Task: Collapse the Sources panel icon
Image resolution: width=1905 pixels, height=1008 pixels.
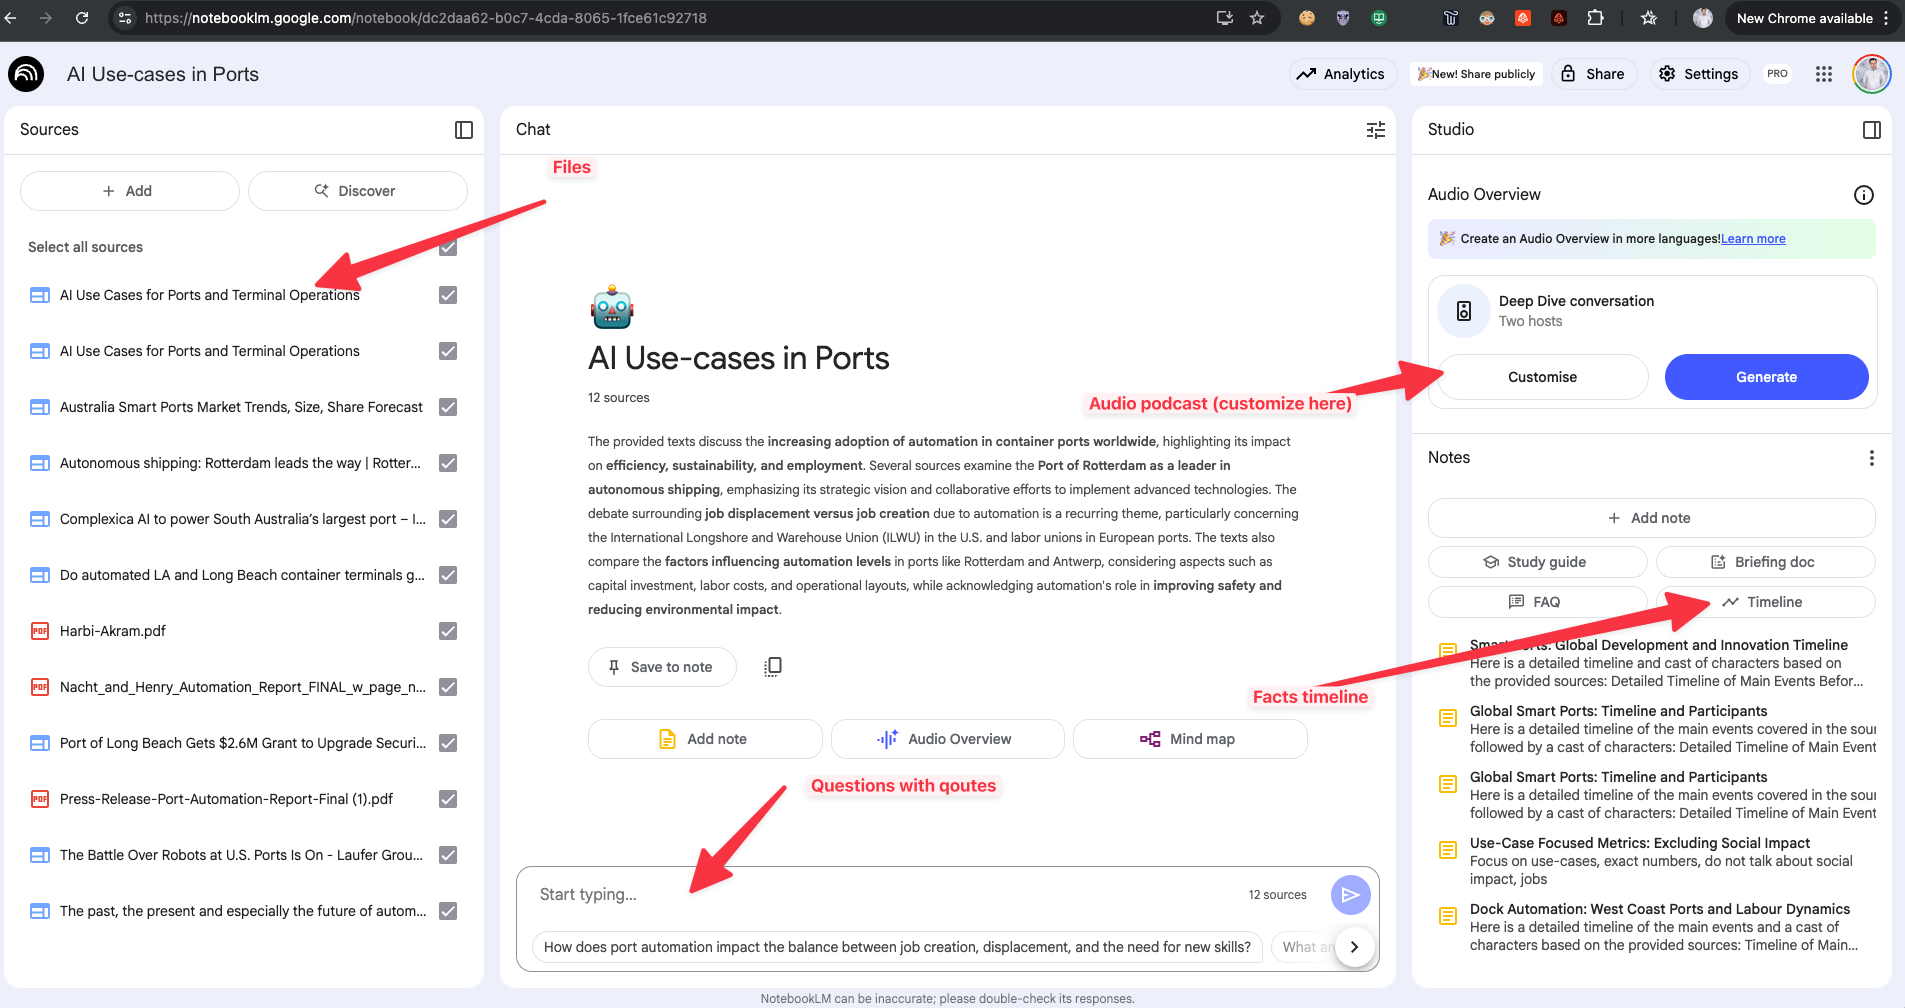Action: tap(464, 130)
